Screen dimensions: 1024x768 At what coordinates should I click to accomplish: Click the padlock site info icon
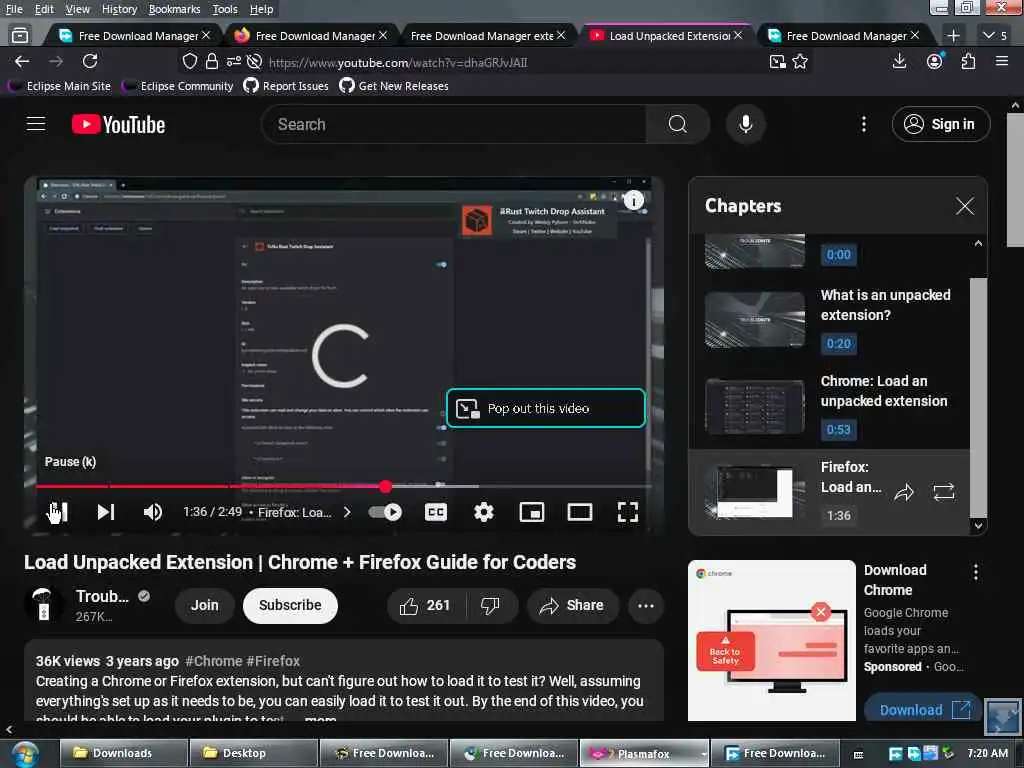point(212,61)
